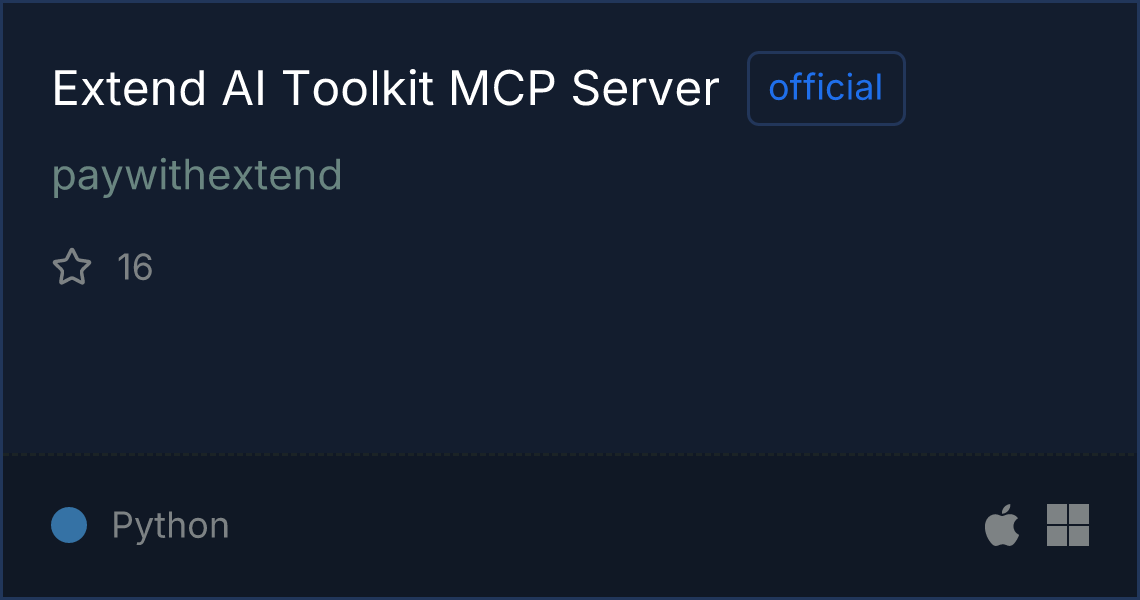Click the star outline icon
Viewport: 1140px width, 600px height.
pos(72,266)
